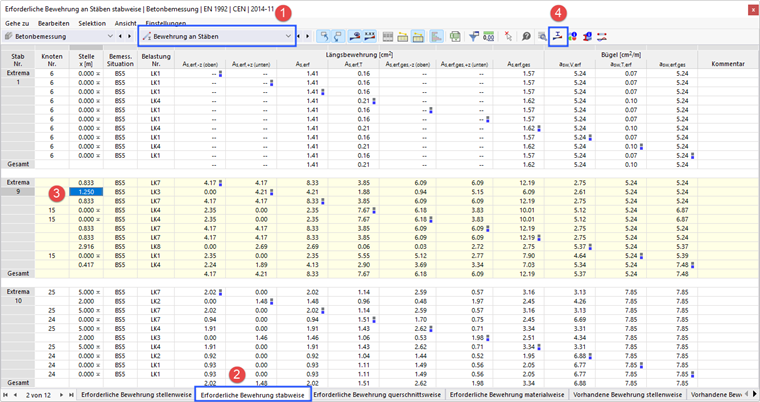Open the Ansicht menu
Screen dimensions: 760x402
point(126,23)
